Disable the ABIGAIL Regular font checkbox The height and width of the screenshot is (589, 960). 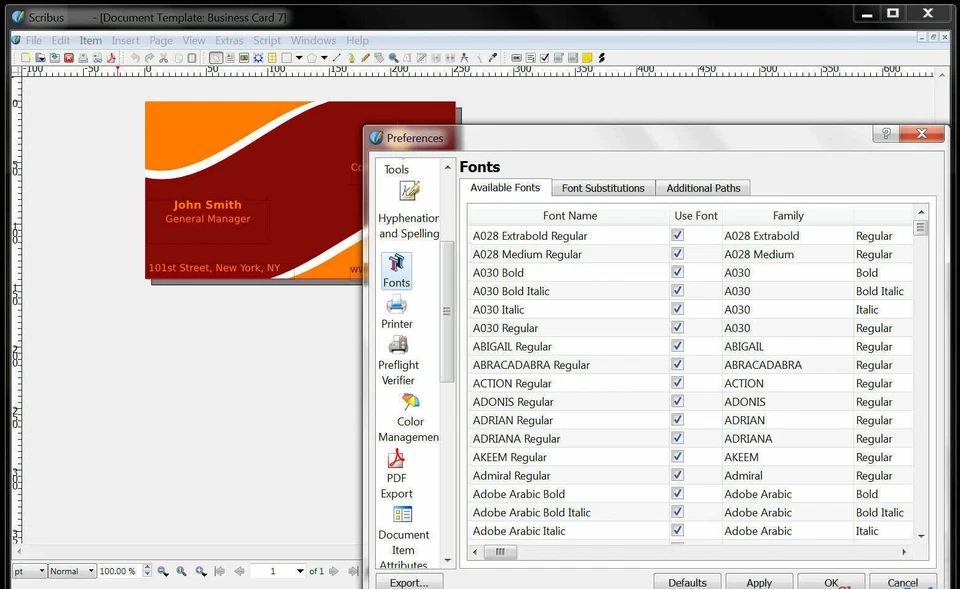[x=677, y=346]
